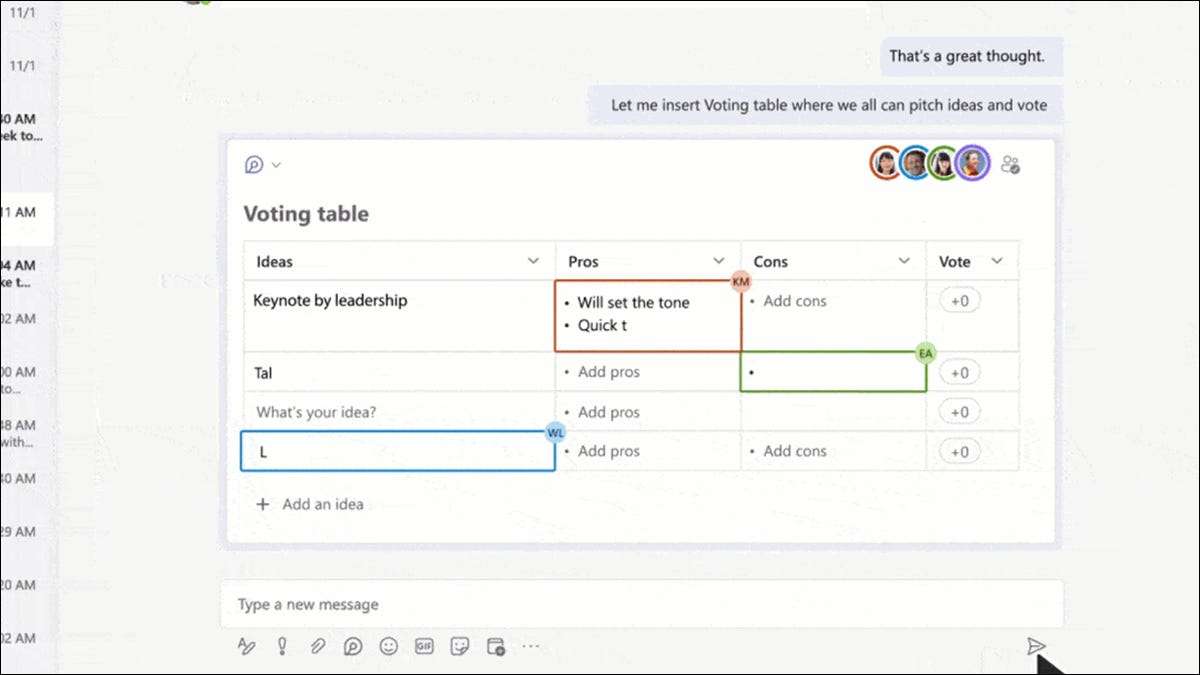Toggle the +0 vote on the Tal row
This screenshot has width=1200, height=675.
click(959, 372)
